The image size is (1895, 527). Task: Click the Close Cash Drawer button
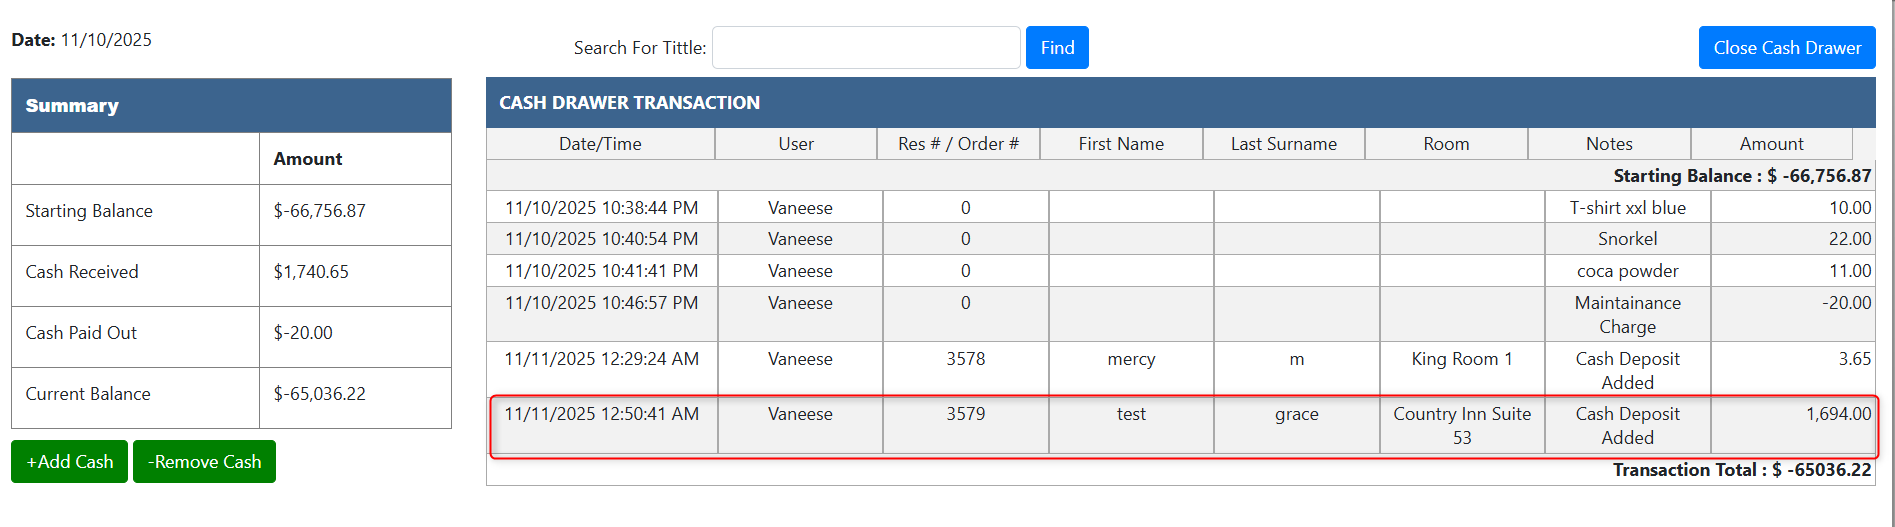[x=1786, y=48]
